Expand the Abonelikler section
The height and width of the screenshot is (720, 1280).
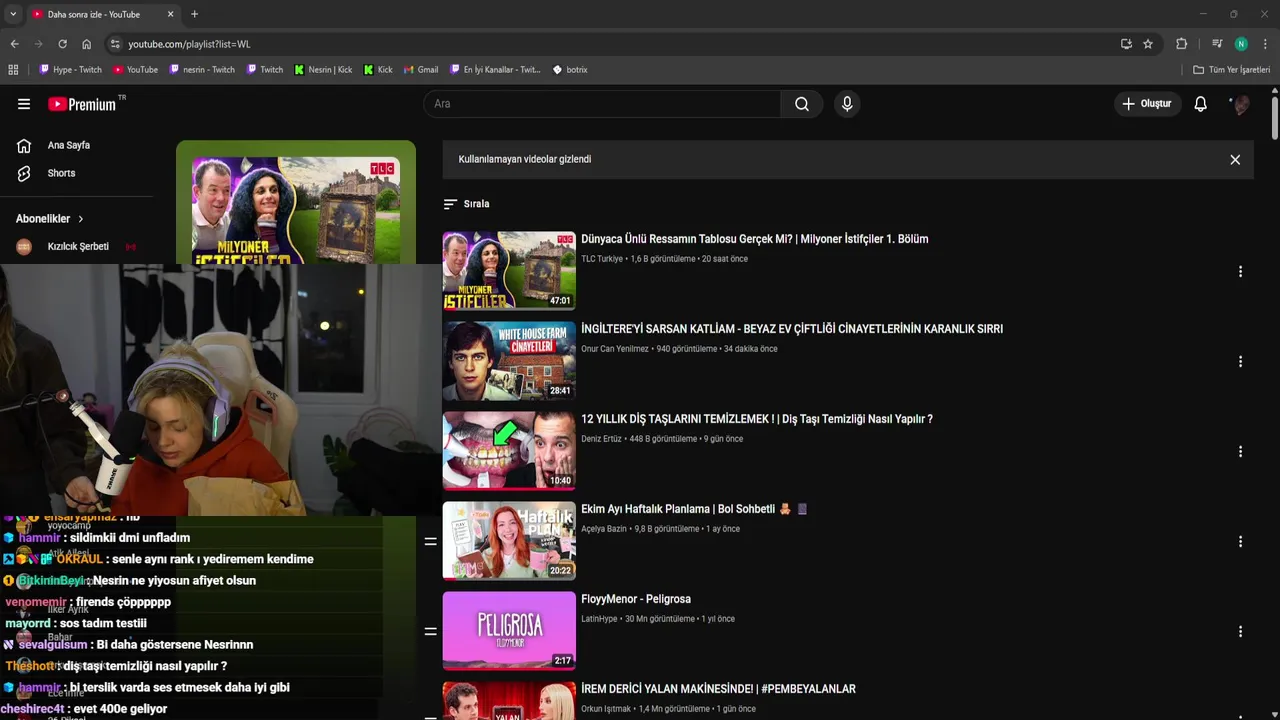(50, 219)
